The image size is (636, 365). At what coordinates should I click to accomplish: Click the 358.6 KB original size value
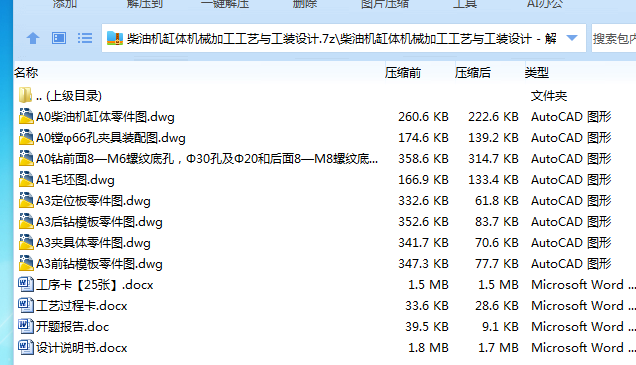click(423, 159)
